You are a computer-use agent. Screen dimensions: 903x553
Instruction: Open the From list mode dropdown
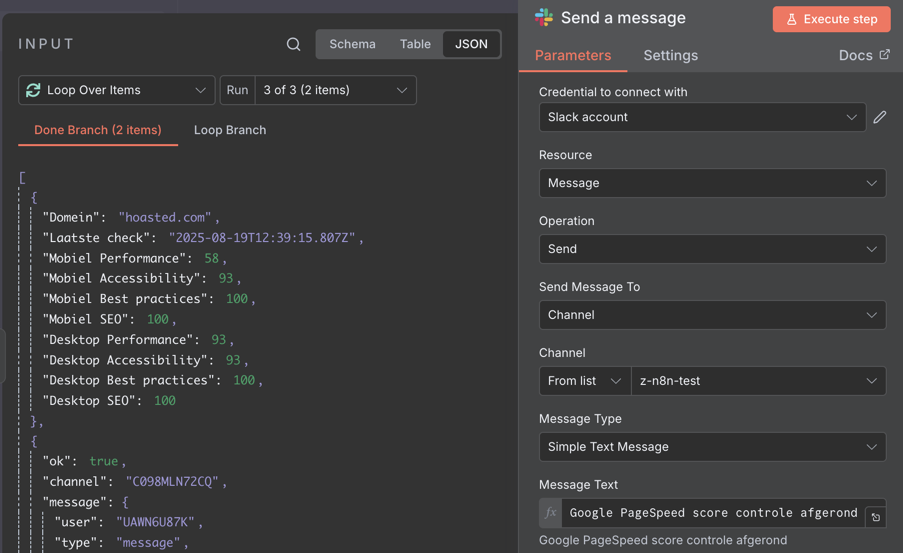(585, 381)
